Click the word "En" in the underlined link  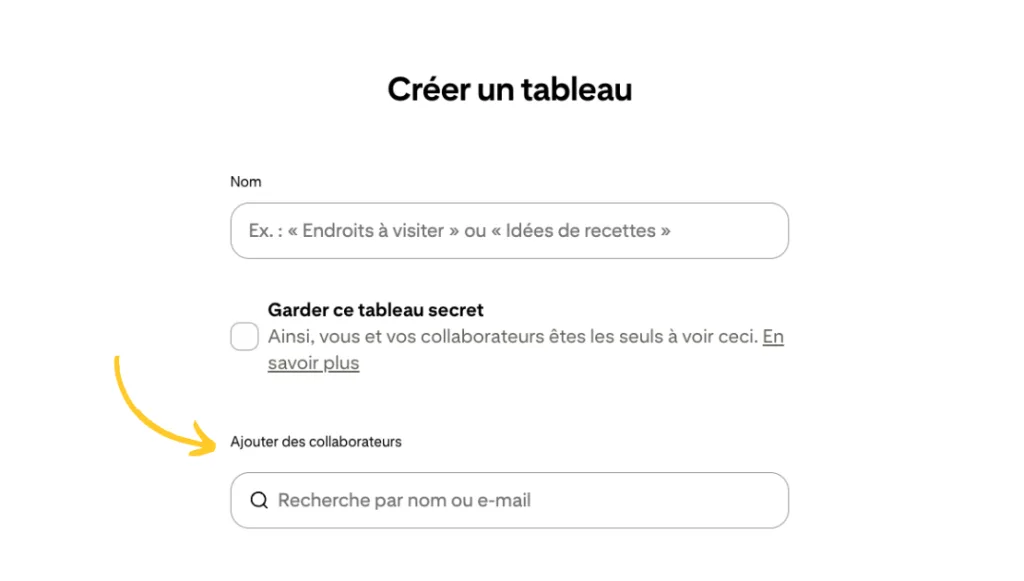[773, 337]
